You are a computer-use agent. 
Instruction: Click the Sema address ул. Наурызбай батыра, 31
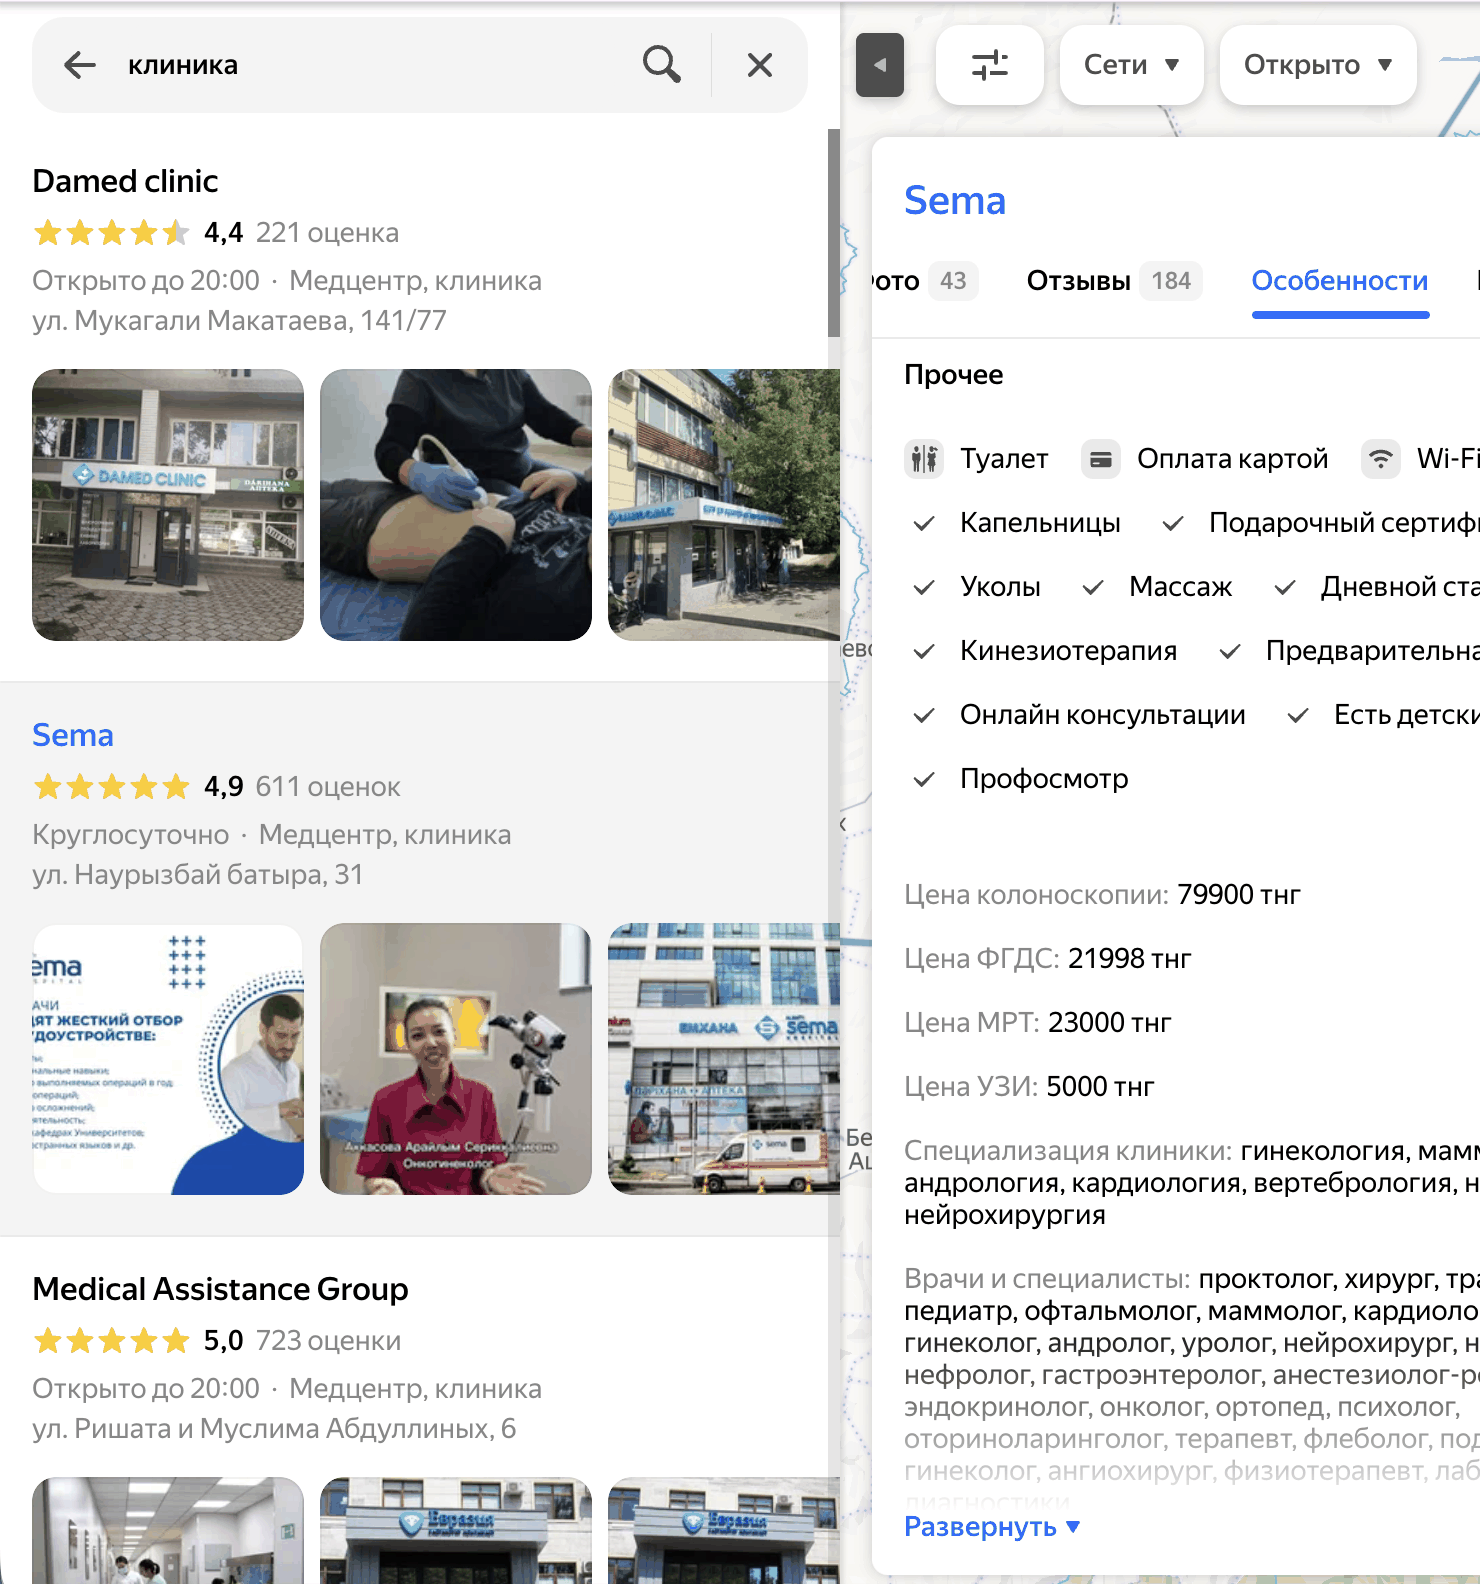coord(197,875)
